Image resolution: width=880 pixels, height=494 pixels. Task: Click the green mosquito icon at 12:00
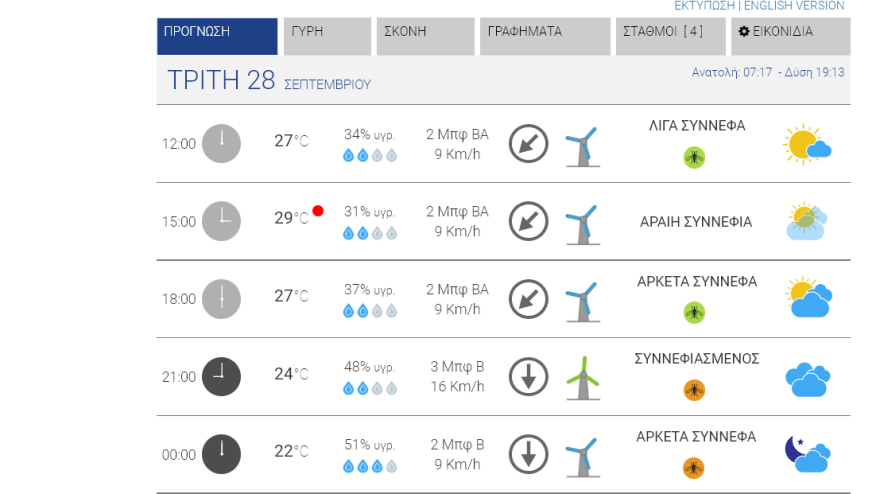pos(694,157)
